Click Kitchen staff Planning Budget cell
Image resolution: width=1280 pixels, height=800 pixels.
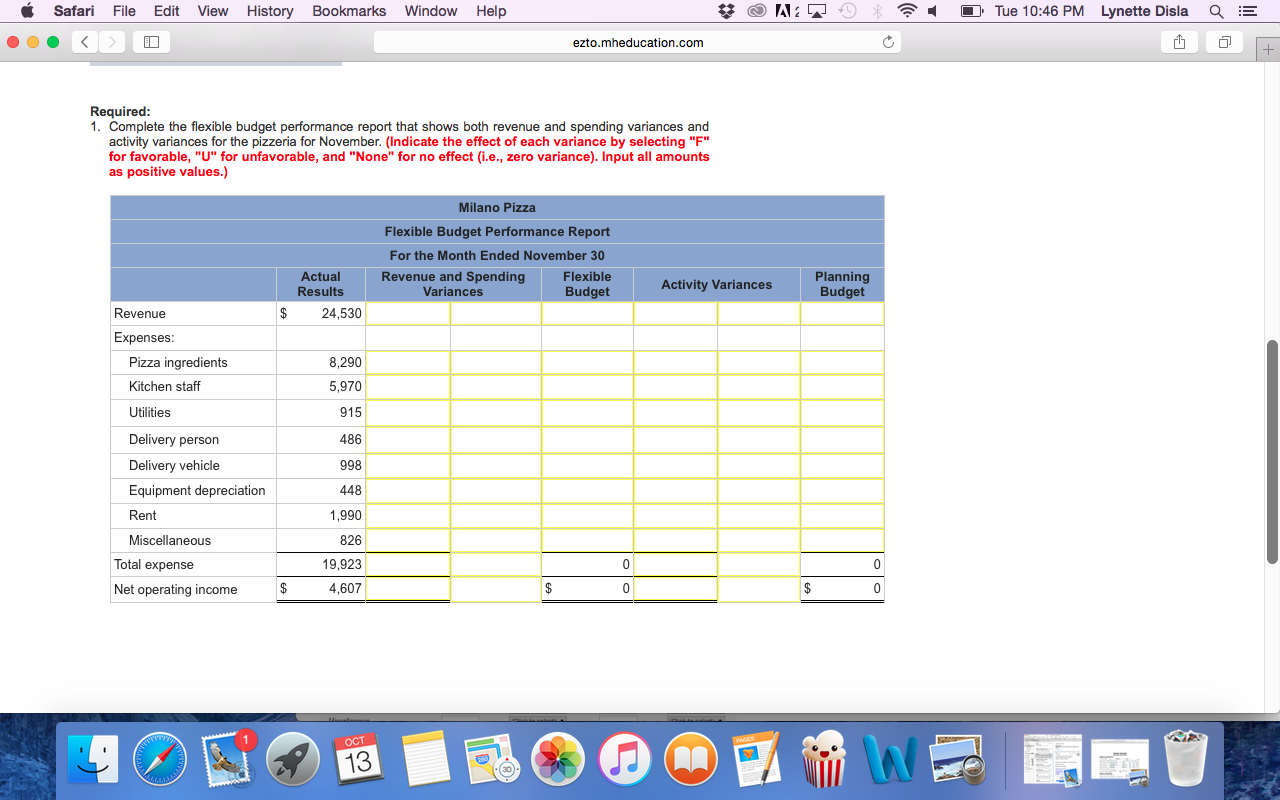(x=842, y=386)
